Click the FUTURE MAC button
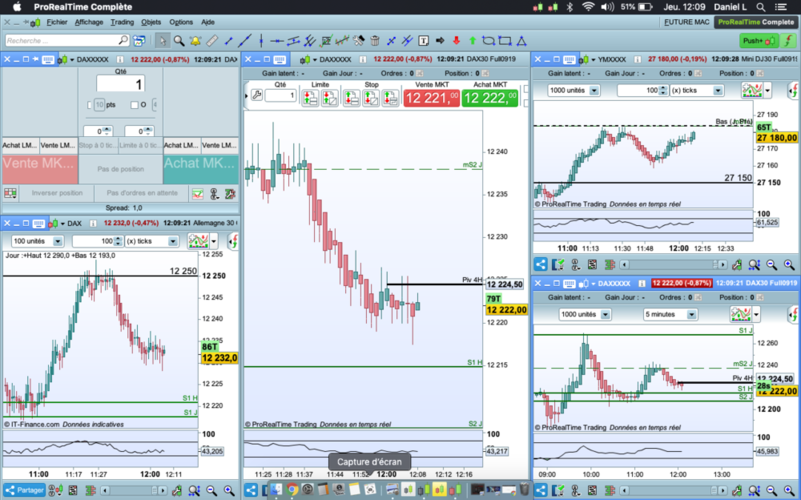Screen dimensions: 801x500 (687, 22)
